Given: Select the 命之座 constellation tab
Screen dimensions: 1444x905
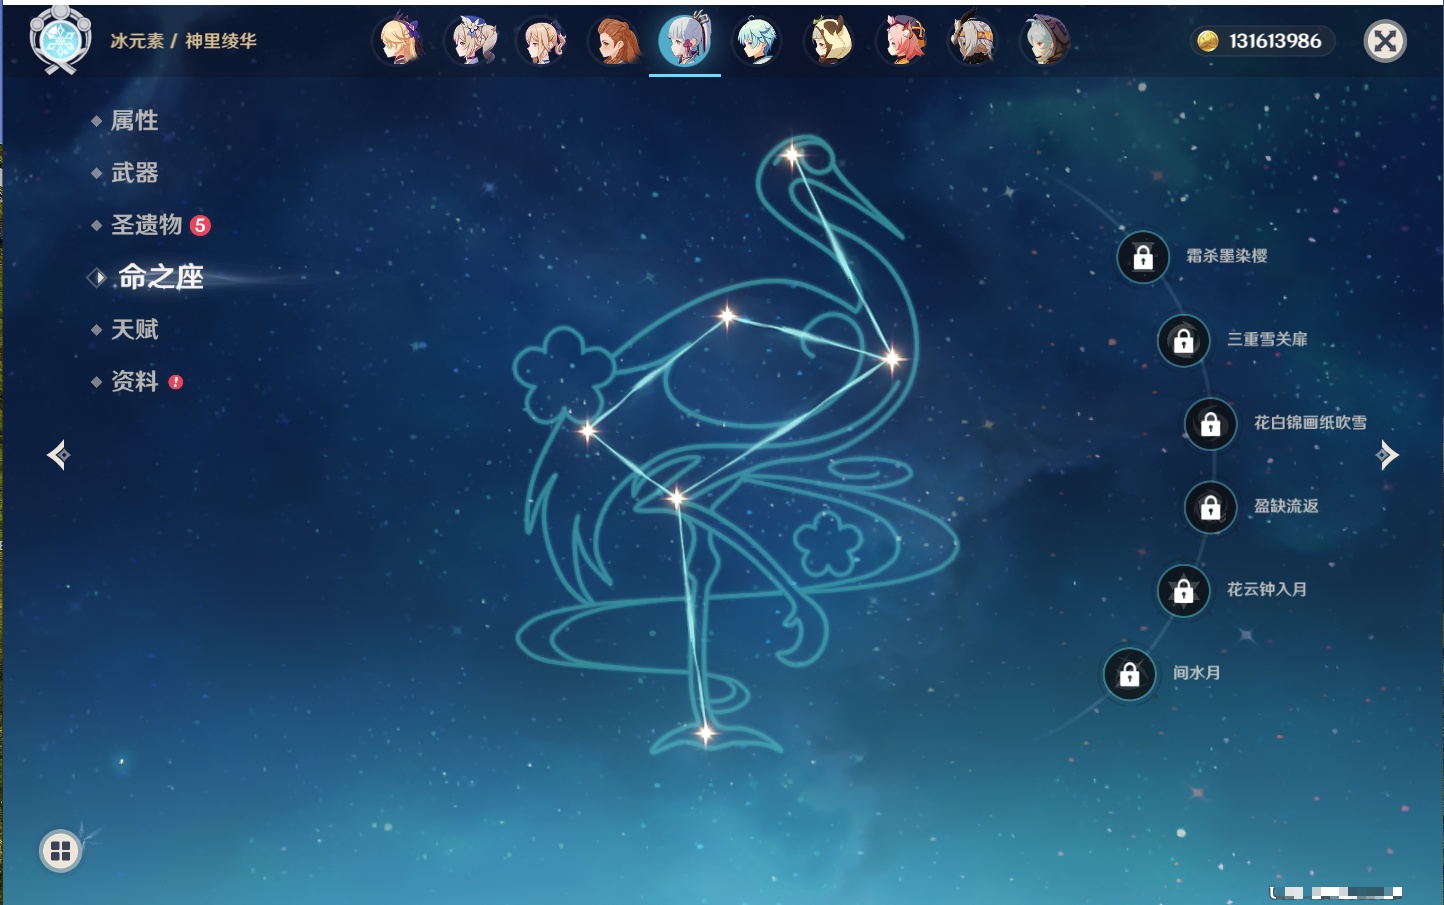Looking at the screenshot, I should coord(161,277).
